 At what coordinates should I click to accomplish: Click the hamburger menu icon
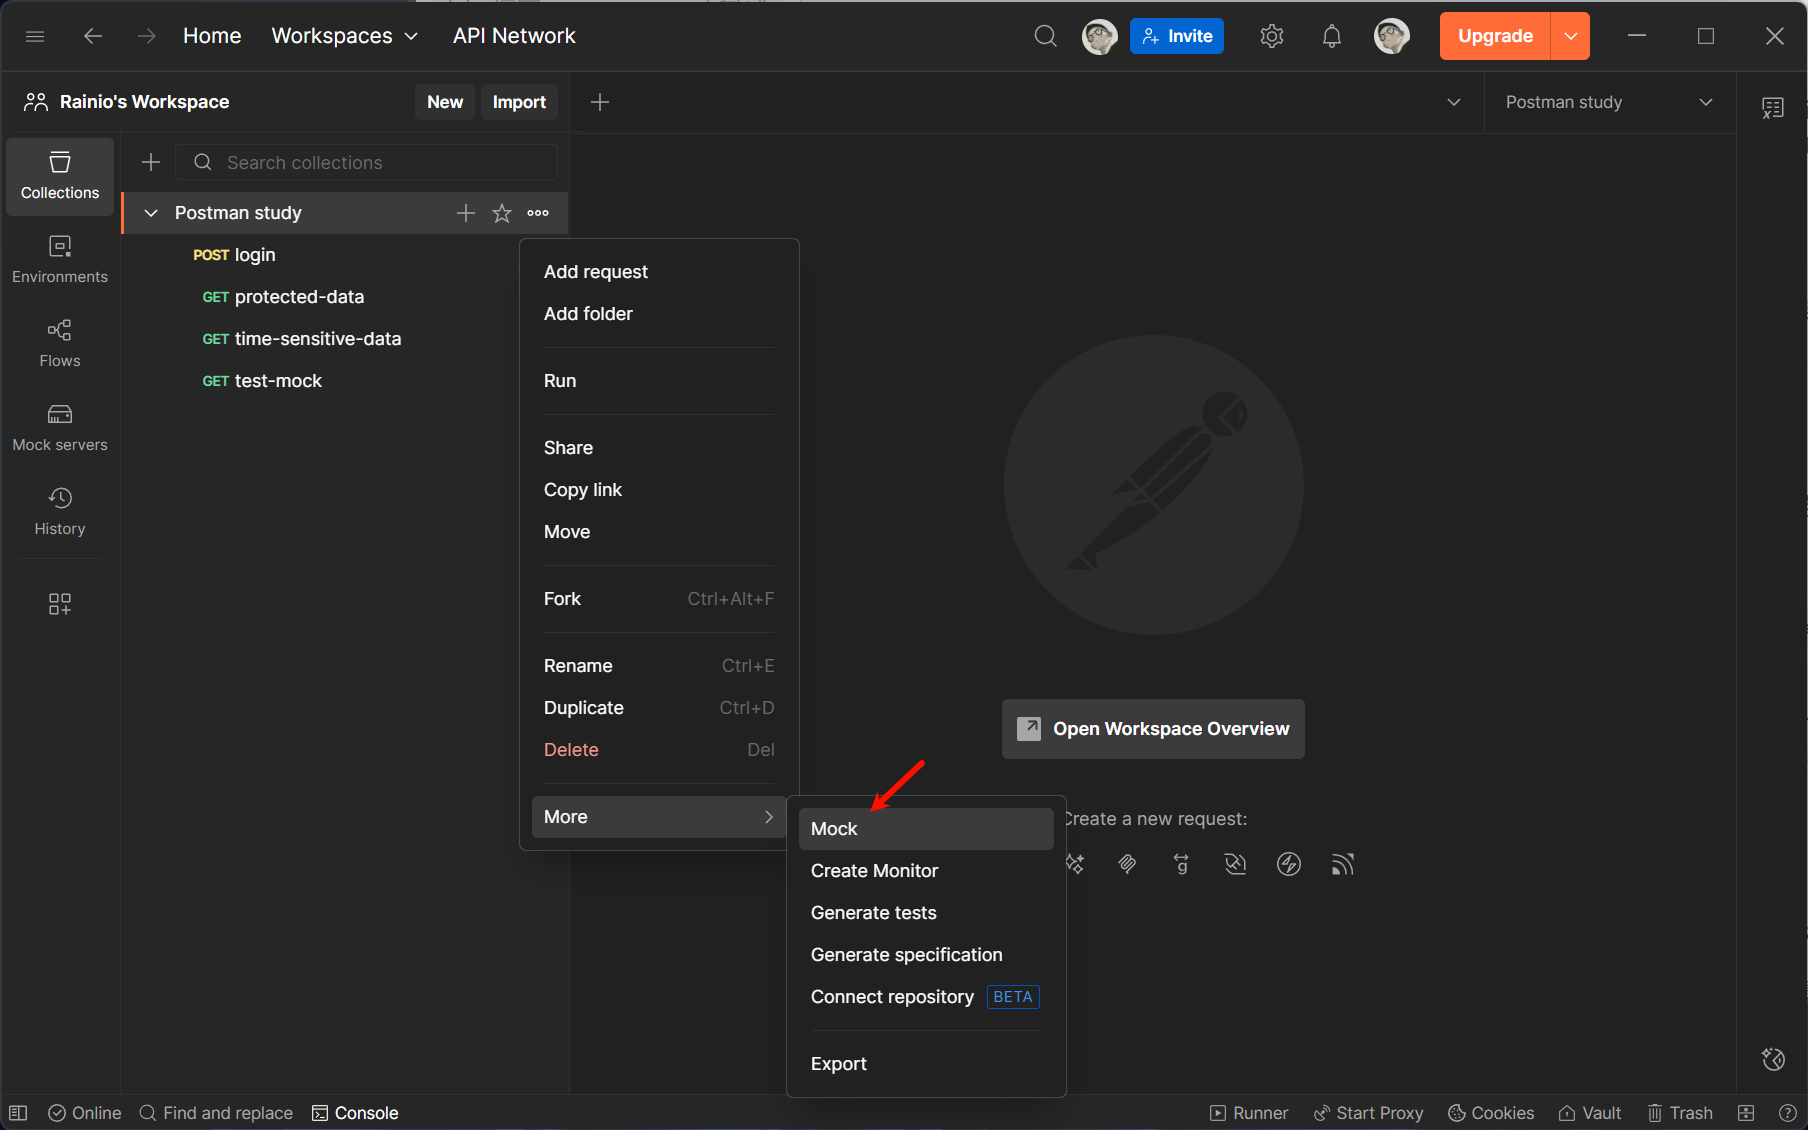(35, 36)
